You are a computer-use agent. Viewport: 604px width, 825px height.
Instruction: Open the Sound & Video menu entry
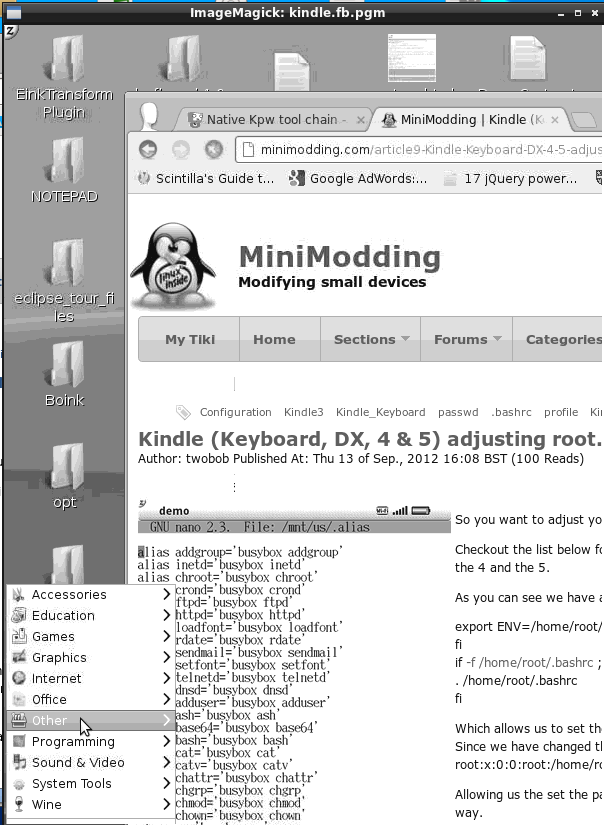point(90,762)
